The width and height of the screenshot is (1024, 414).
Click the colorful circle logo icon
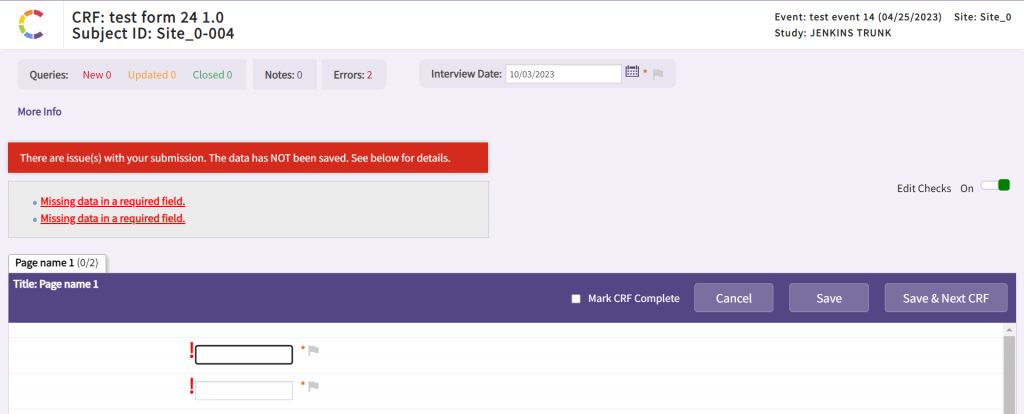tap(32, 24)
